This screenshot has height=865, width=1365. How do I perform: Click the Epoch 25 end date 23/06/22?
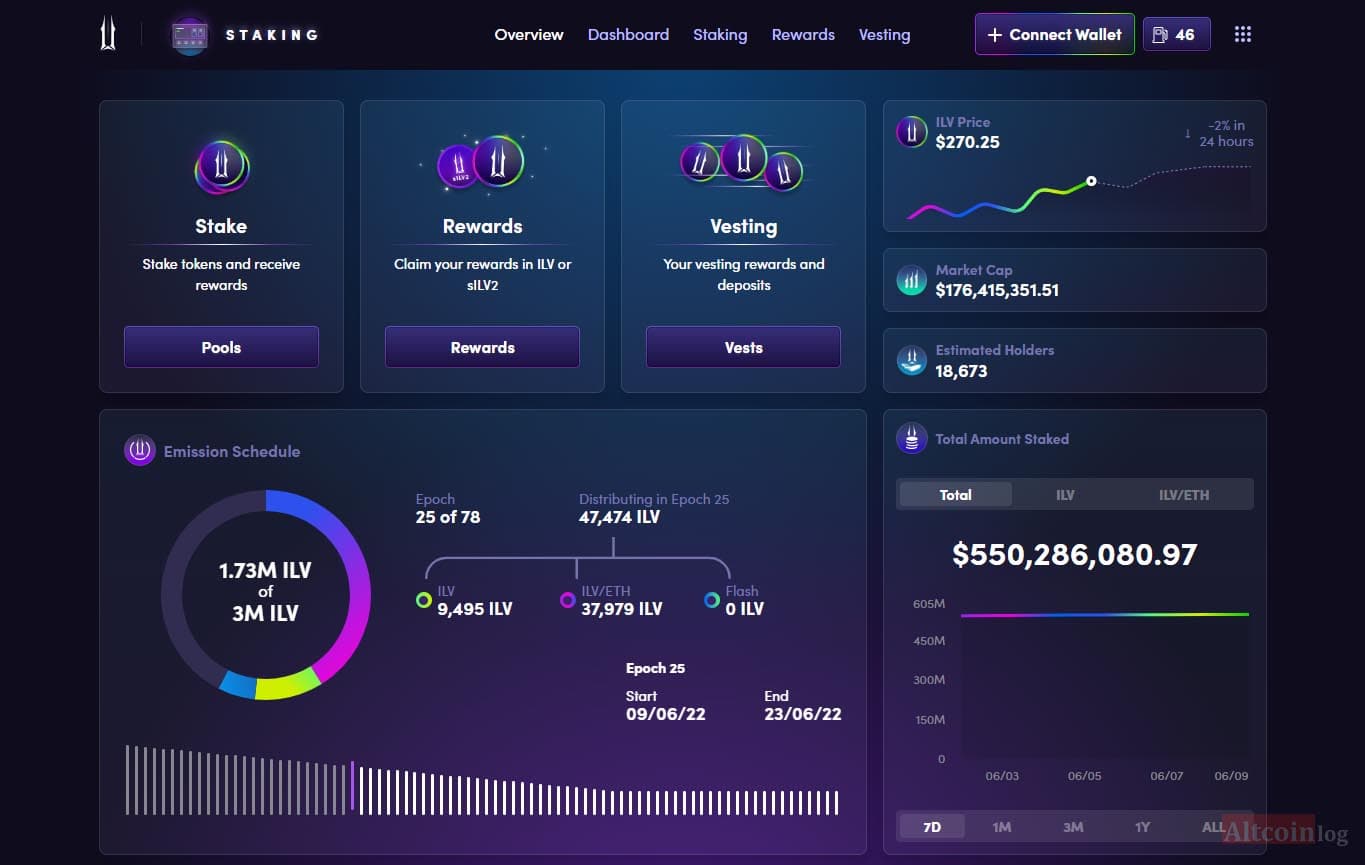tap(802, 714)
